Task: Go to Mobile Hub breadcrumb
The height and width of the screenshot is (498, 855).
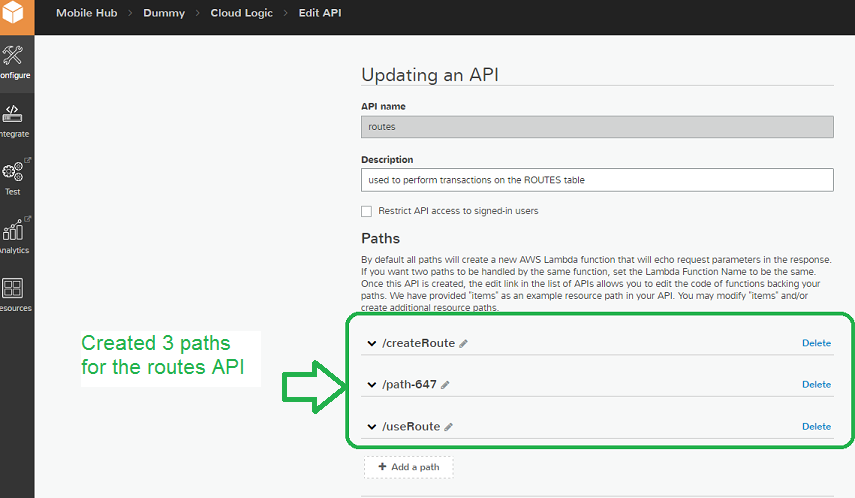Action: (x=87, y=13)
